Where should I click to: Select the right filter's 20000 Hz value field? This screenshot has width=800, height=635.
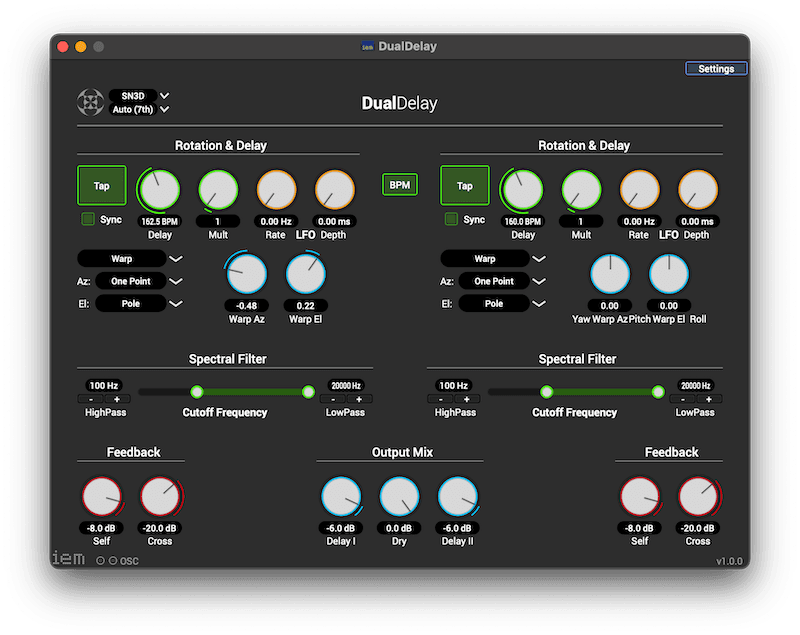[696, 386]
